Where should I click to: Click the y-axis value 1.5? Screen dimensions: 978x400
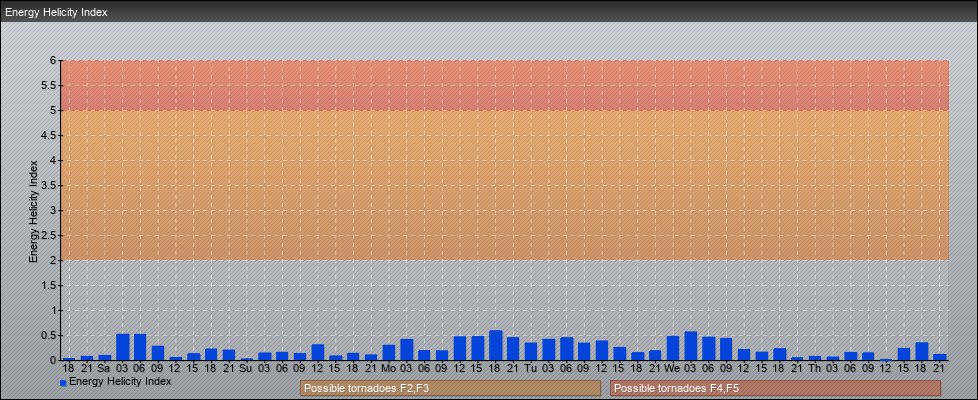[50, 285]
